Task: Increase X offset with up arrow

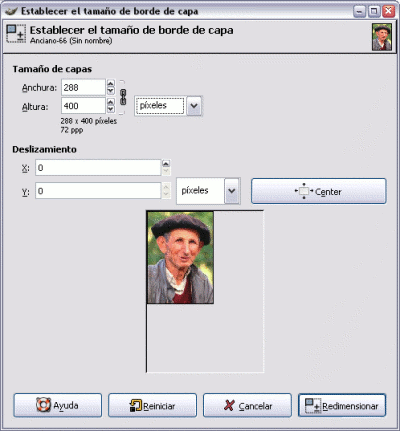Action: pos(166,164)
